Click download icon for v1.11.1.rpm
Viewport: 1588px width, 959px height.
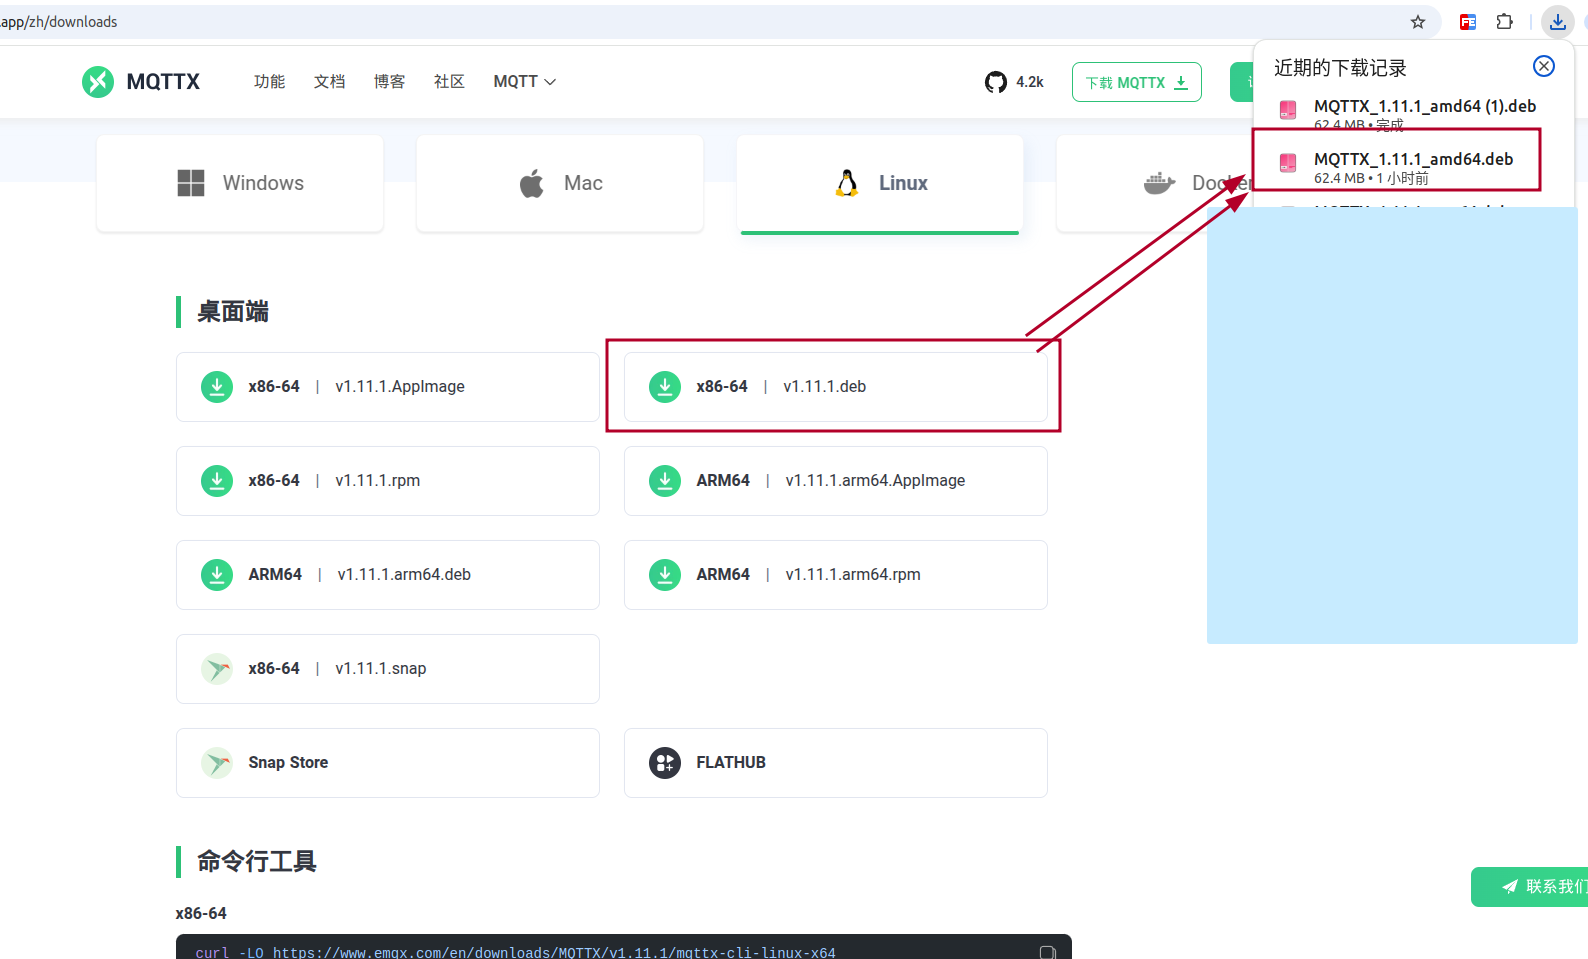217,481
